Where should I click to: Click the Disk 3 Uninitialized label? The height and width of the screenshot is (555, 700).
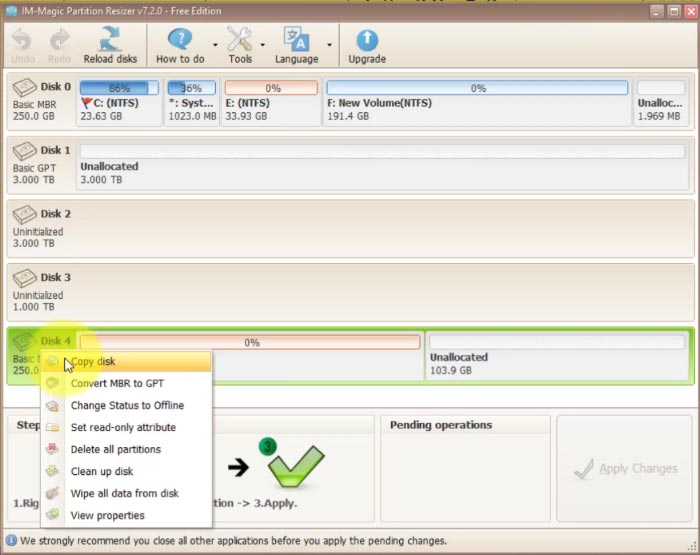tap(38, 295)
